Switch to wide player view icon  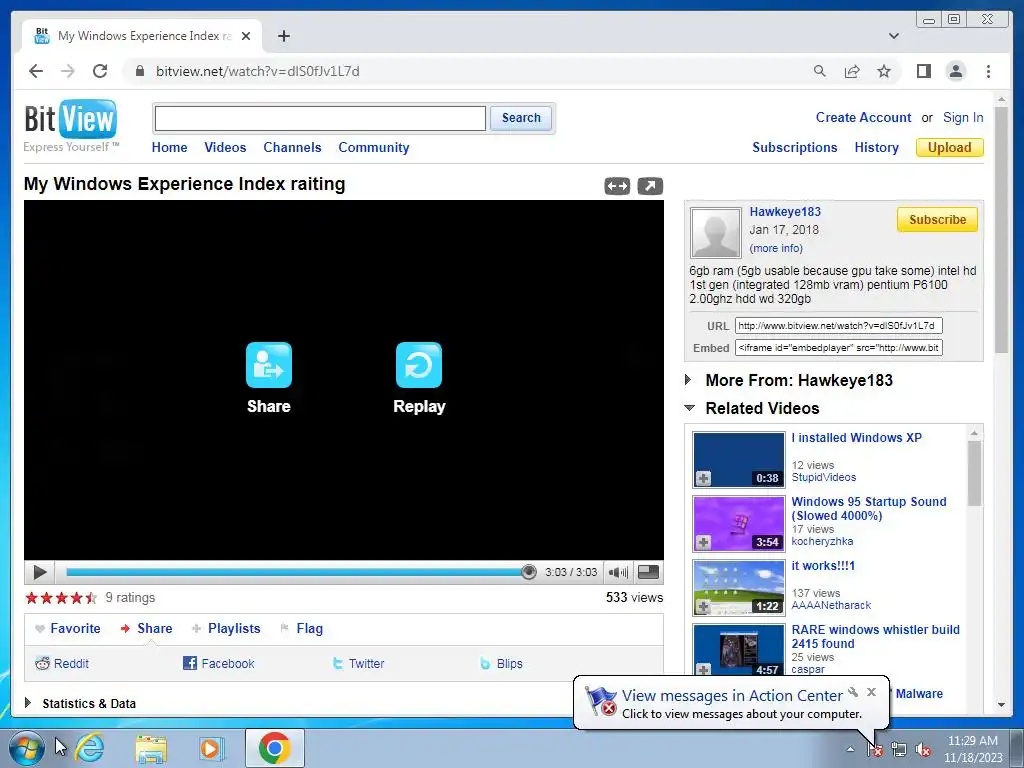(x=617, y=186)
